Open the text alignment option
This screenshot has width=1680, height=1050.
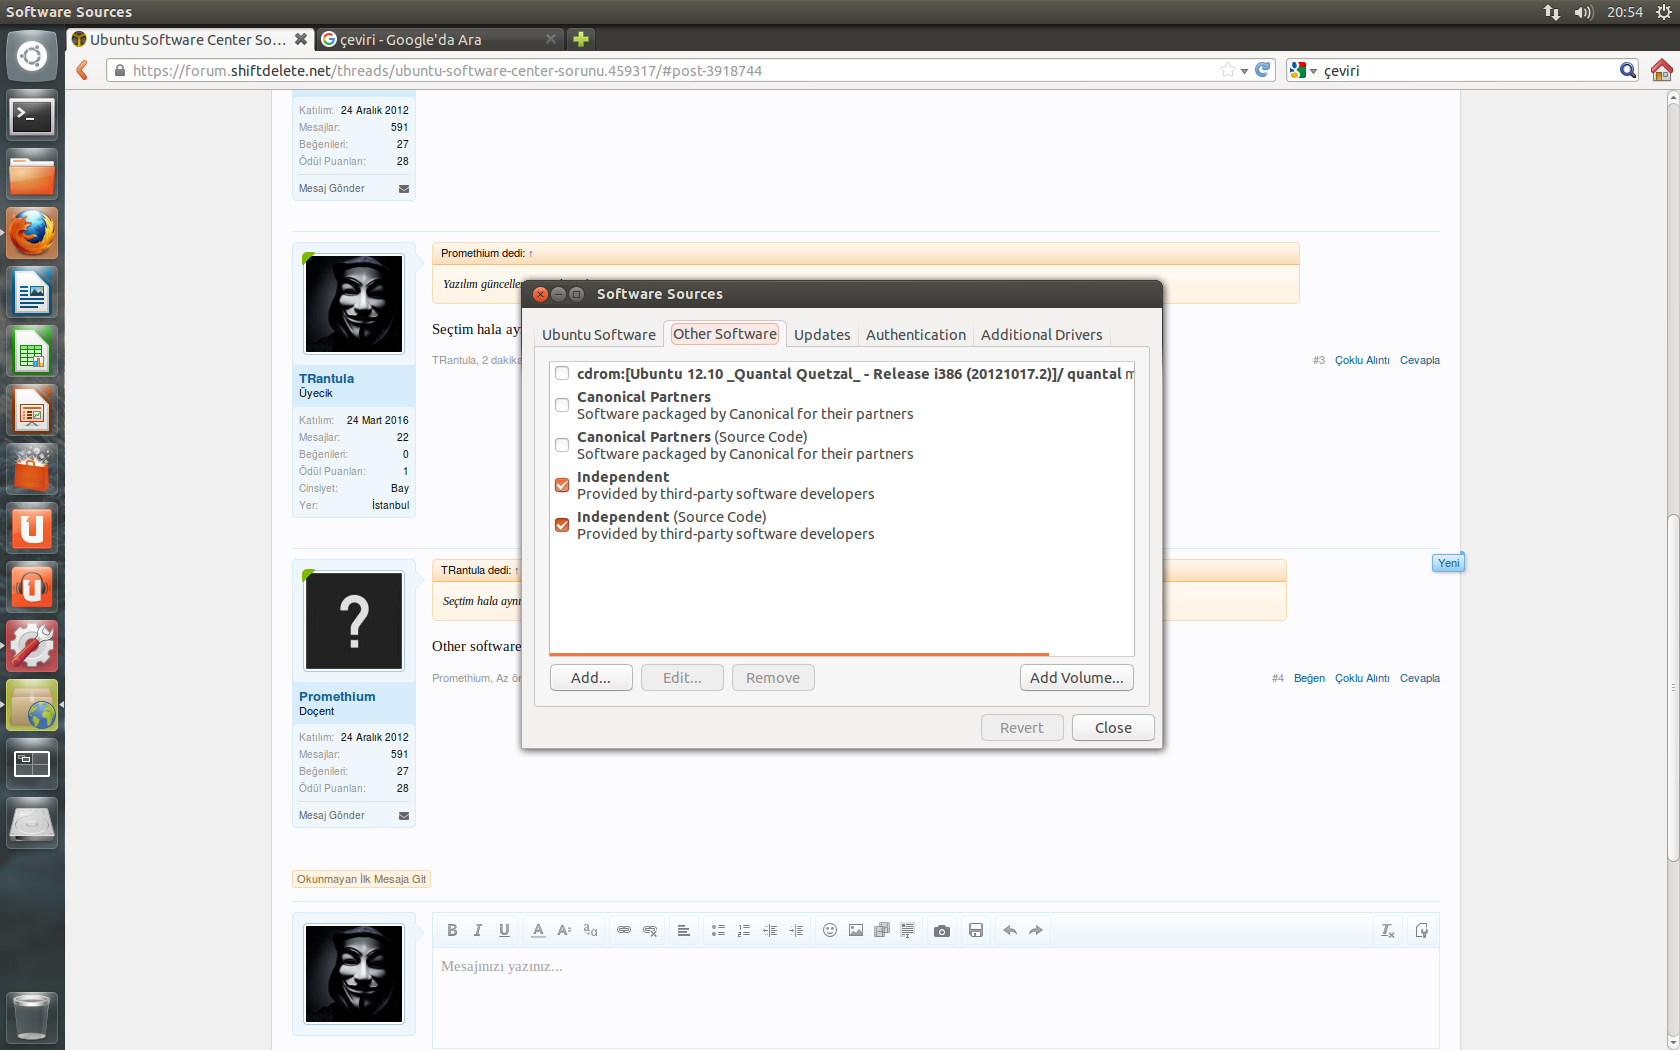(x=684, y=930)
